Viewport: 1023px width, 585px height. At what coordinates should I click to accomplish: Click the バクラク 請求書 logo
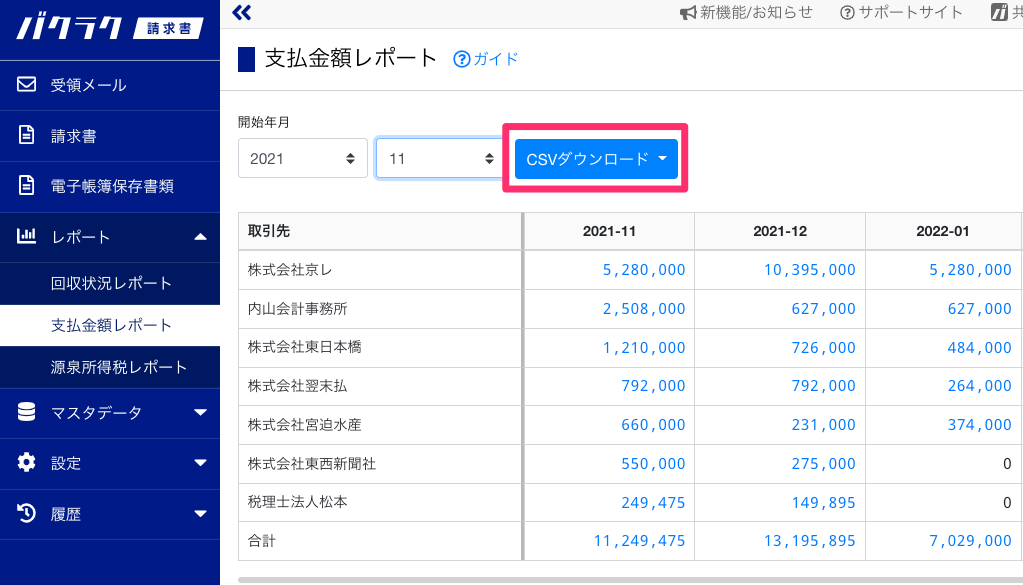coord(110,29)
